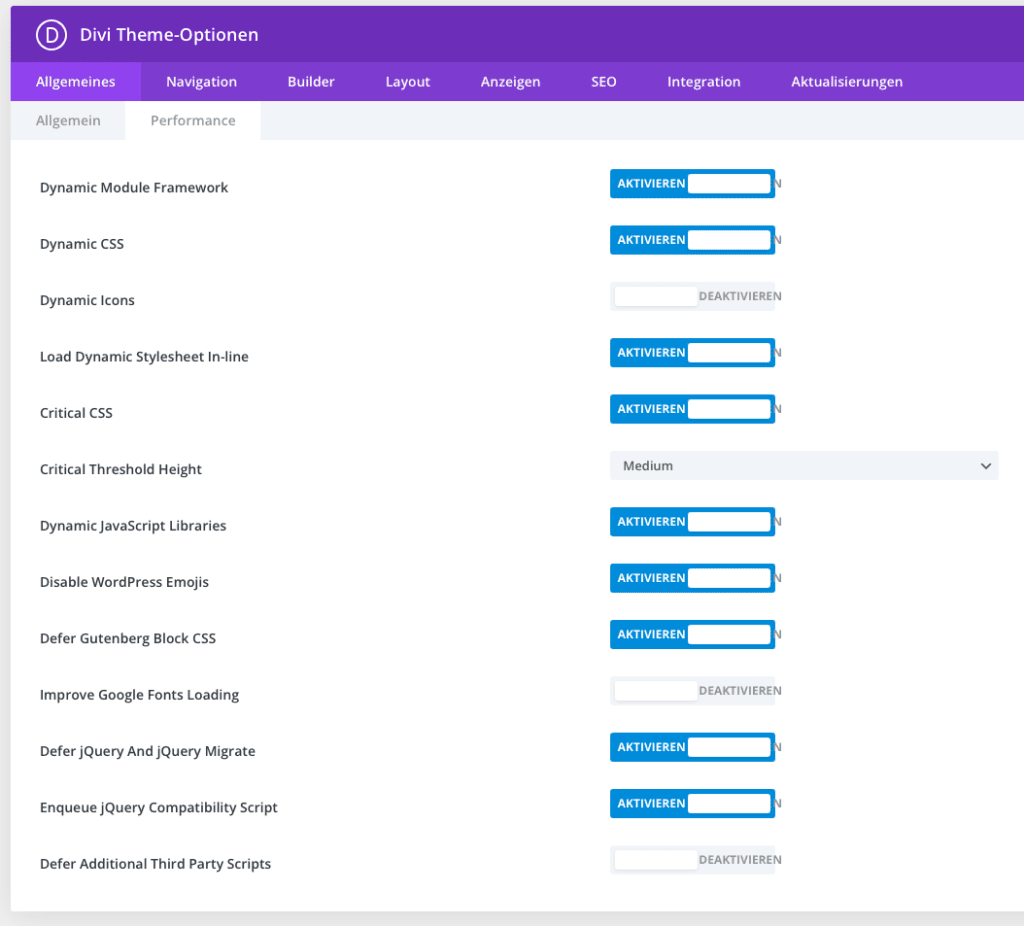Screen dimensions: 1024x926
Task: Turn off Dynamic CSS
Action: tap(692, 239)
